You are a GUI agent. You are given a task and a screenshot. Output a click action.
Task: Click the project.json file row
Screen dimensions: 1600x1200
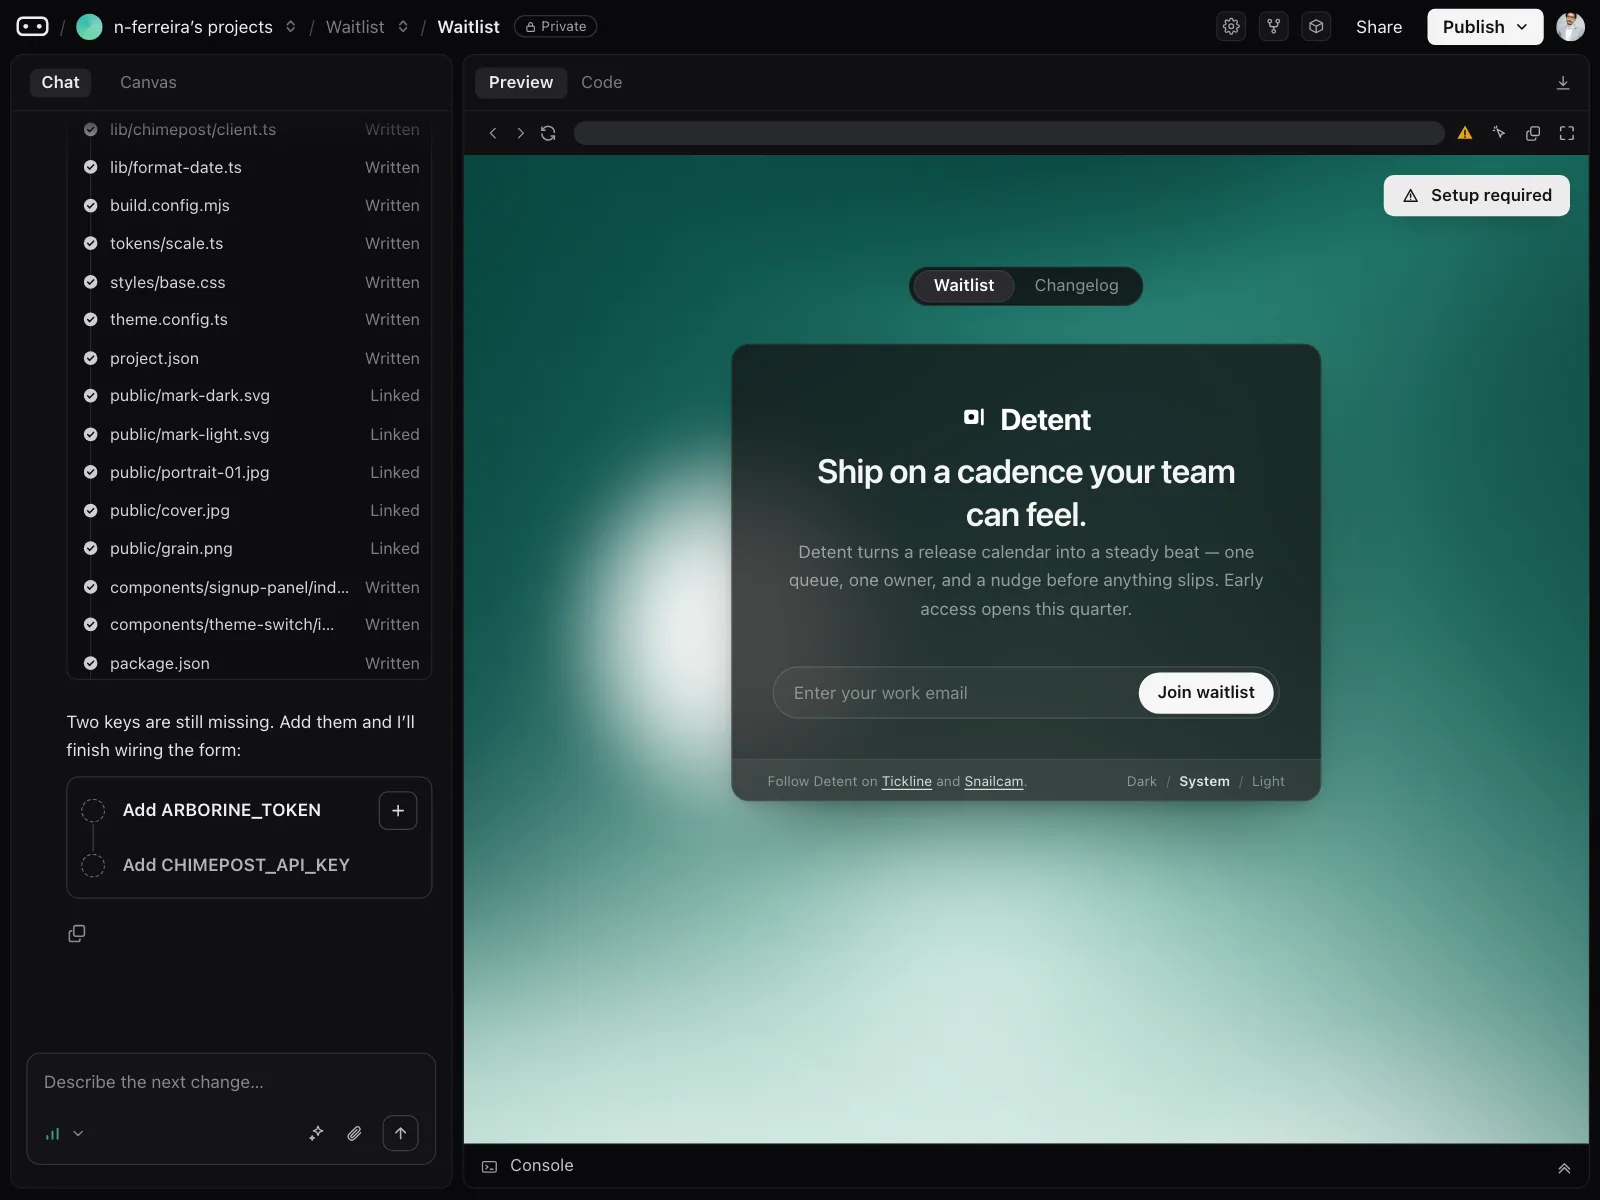pos(250,359)
